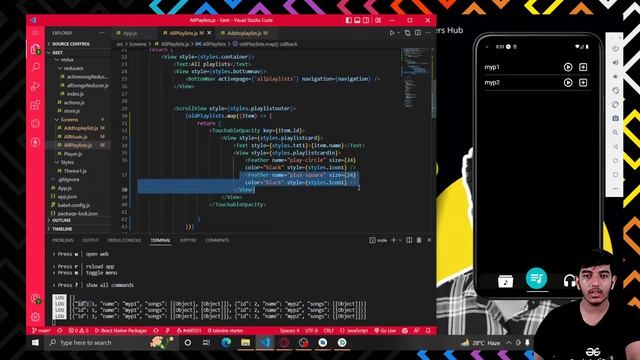The height and width of the screenshot is (360, 640).
Task: Click Task View icon on taskbar
Action: pos(207,343)
